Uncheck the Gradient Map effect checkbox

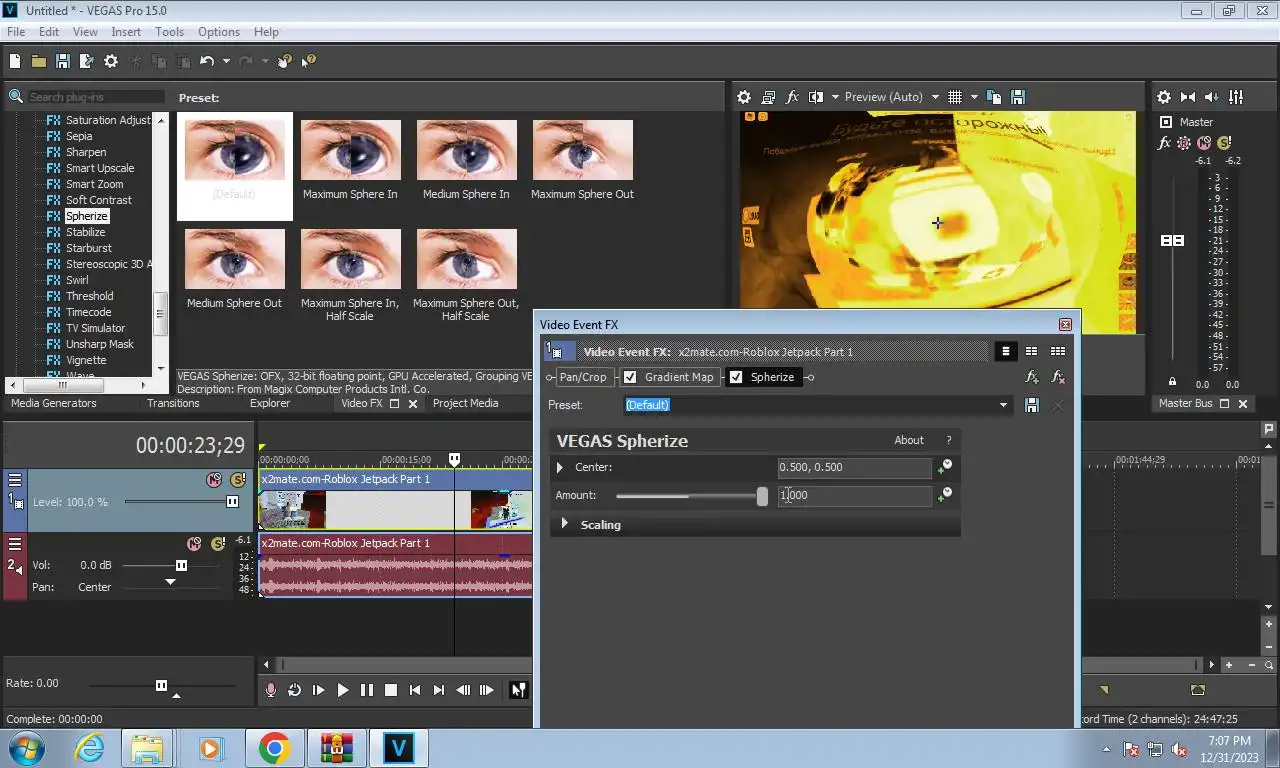coord(630,377)
